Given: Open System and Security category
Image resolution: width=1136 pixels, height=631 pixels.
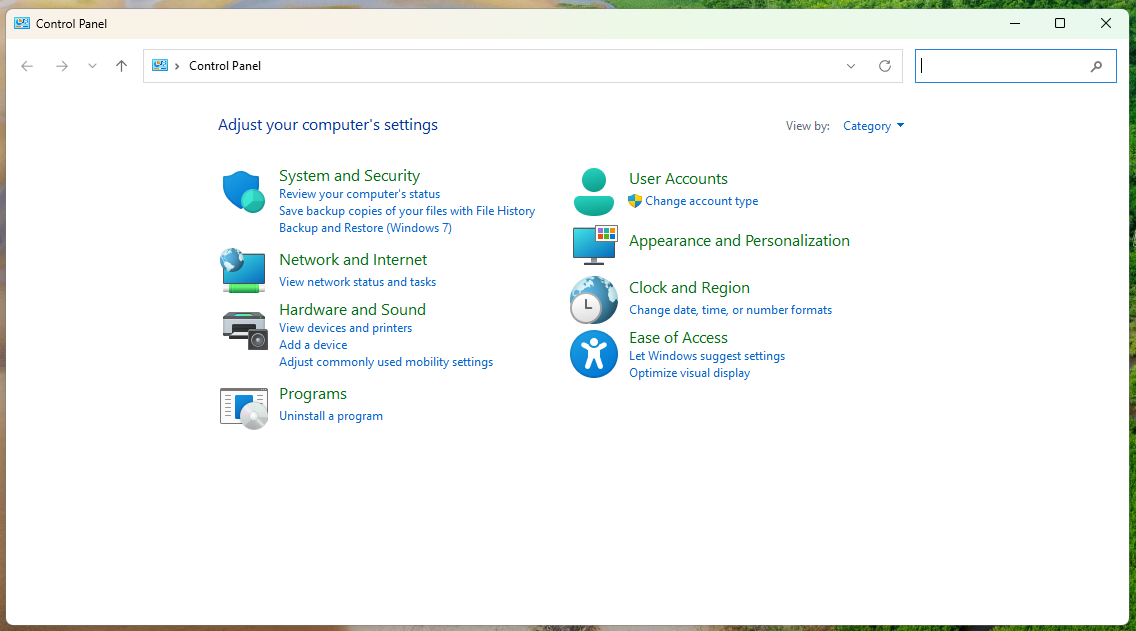Looking at the screenshot, I should [349, 176].
